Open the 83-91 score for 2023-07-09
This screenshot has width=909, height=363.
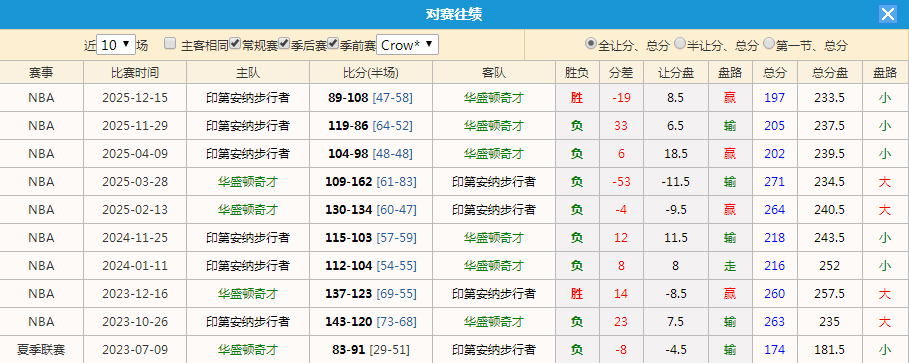click(348, 350)
